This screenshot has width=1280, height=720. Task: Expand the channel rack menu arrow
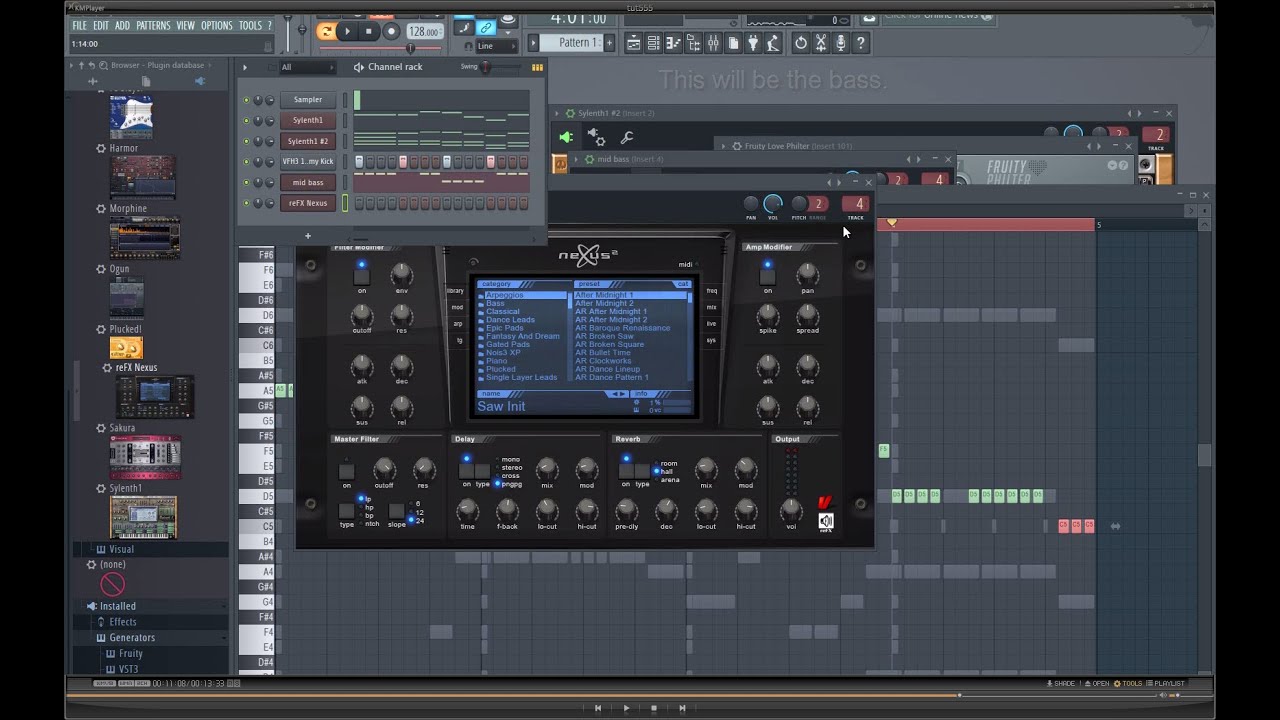pos(245,67)
